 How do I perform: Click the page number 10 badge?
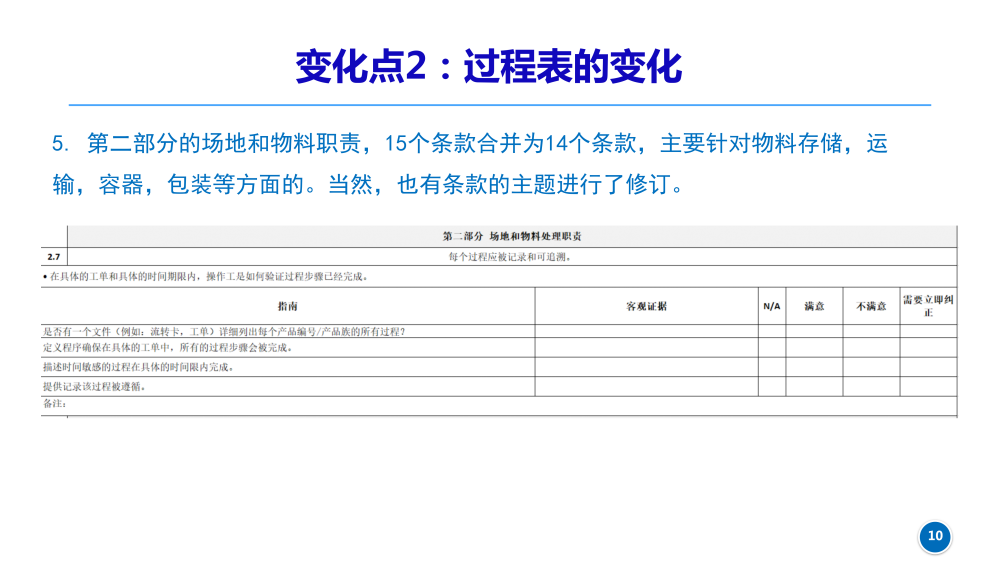pyautogui.click(x=935, y=536)
